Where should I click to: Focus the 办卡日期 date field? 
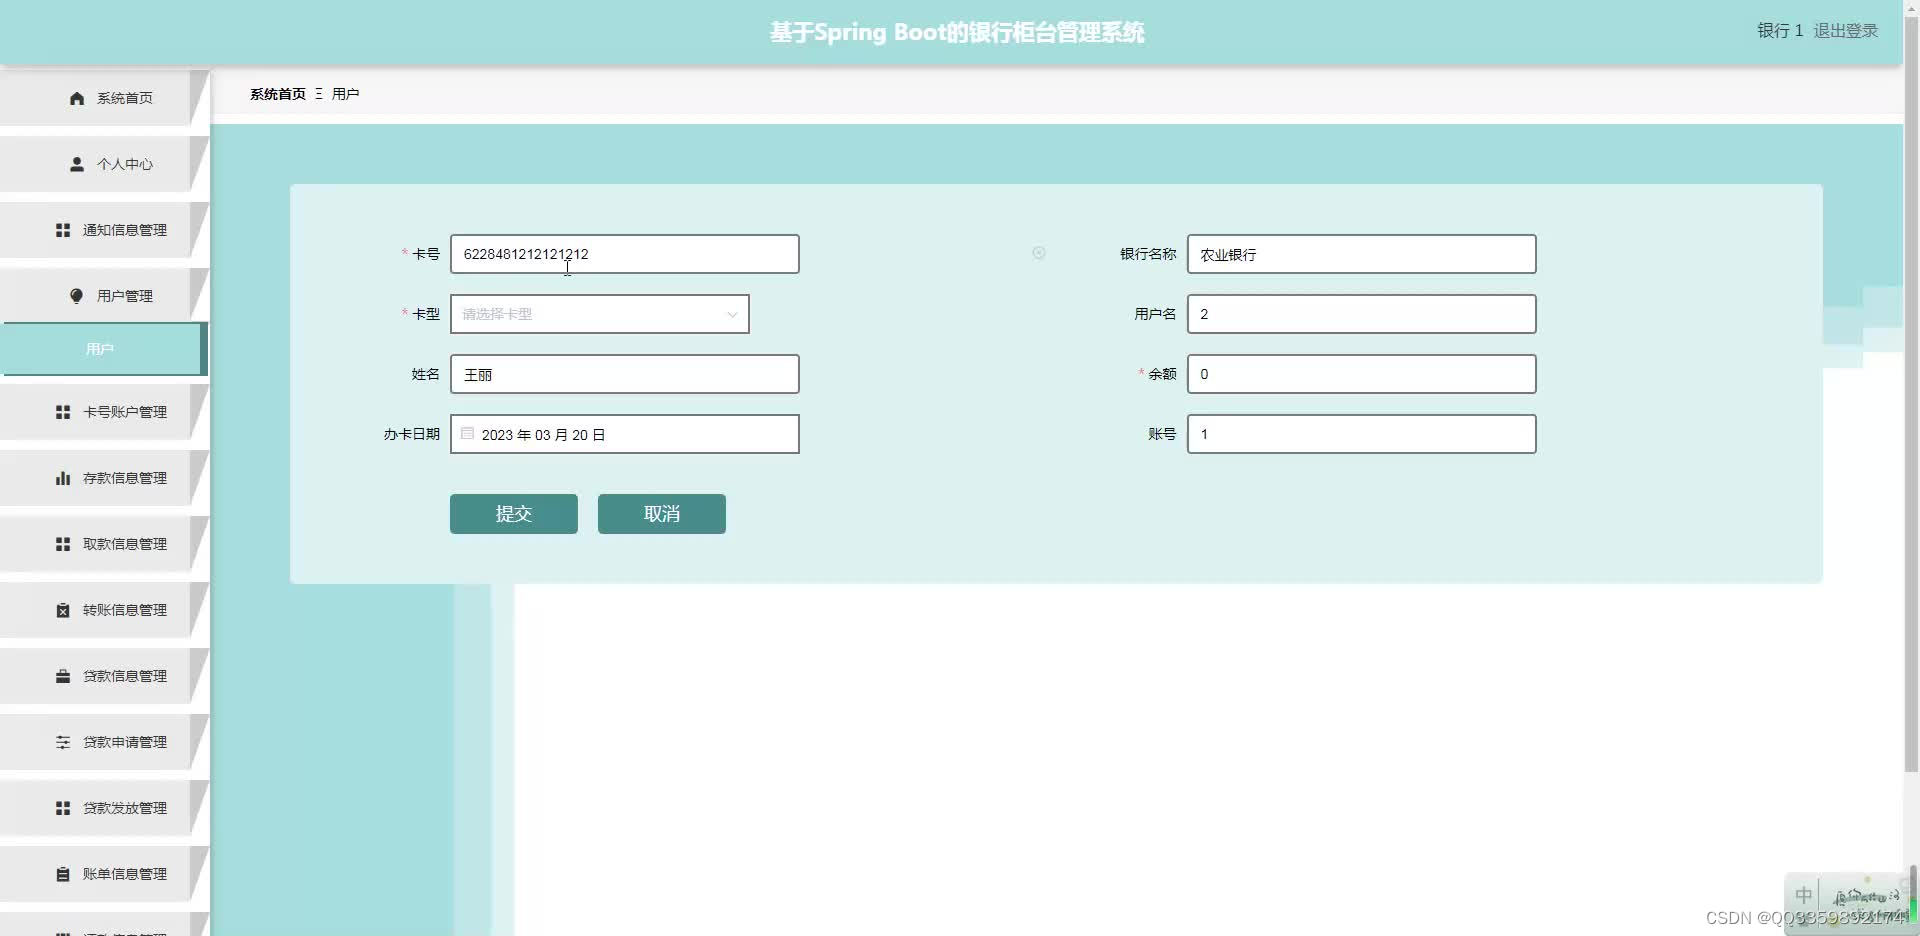pyautogui.click(x=625, y=434)
